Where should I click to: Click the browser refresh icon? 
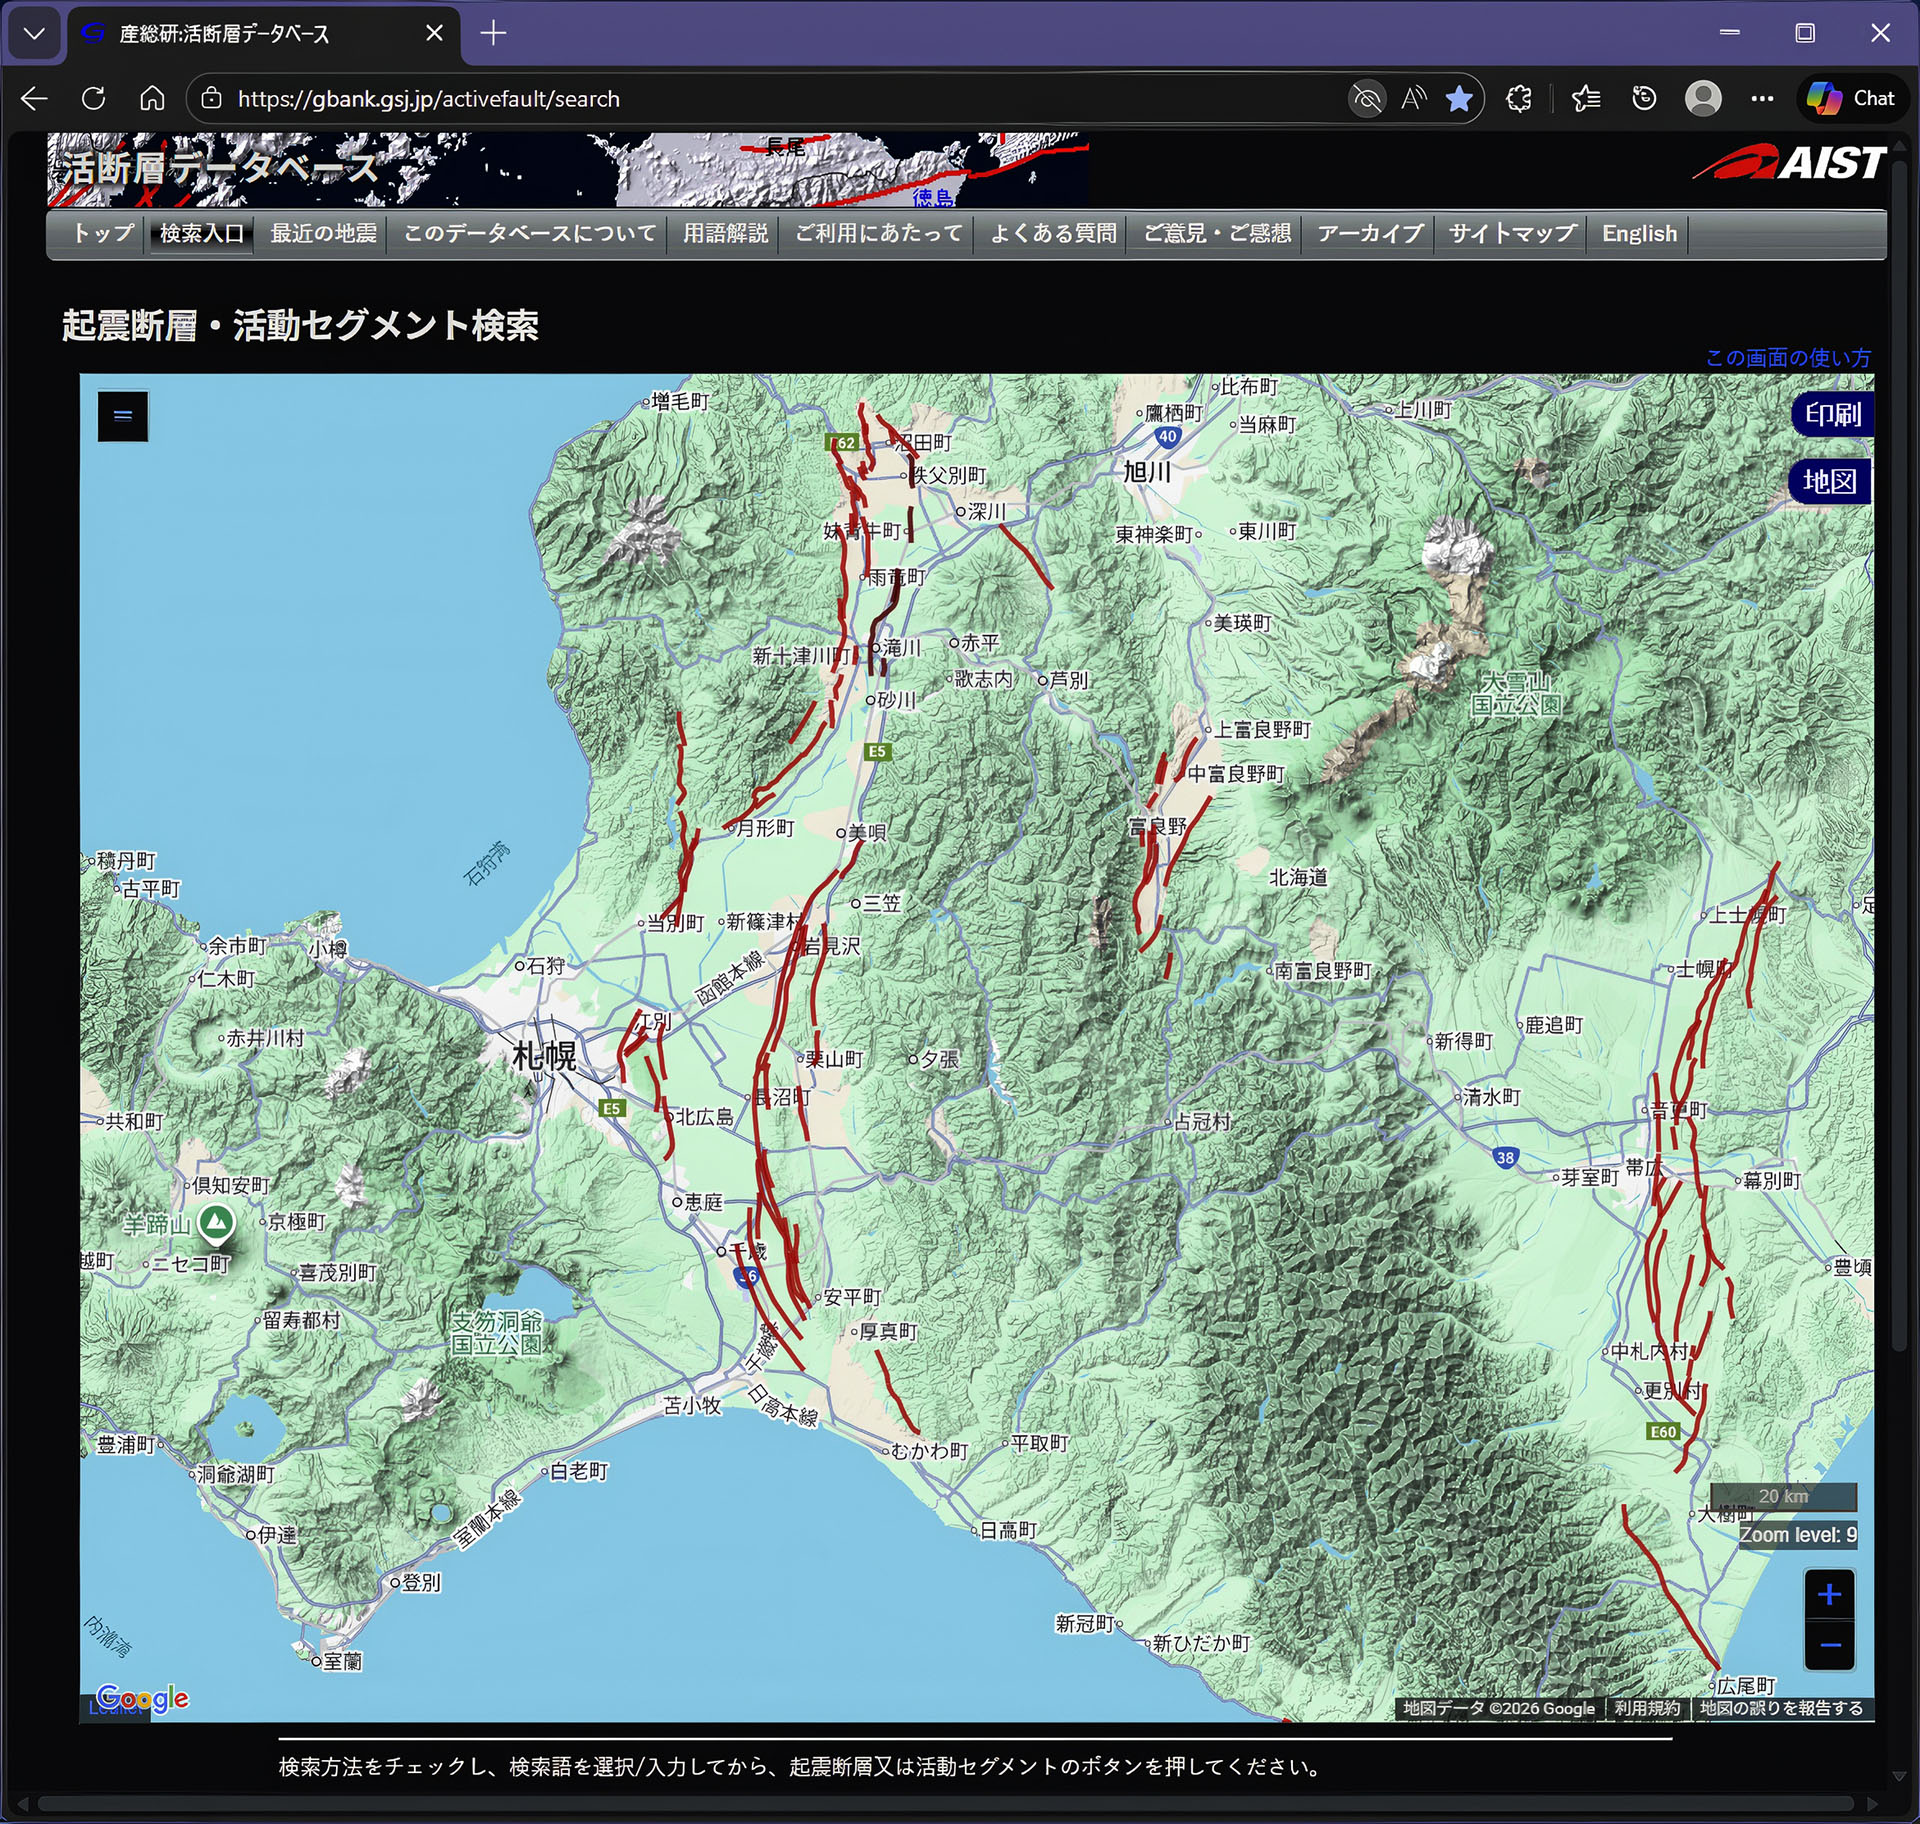tap(93, 98)
